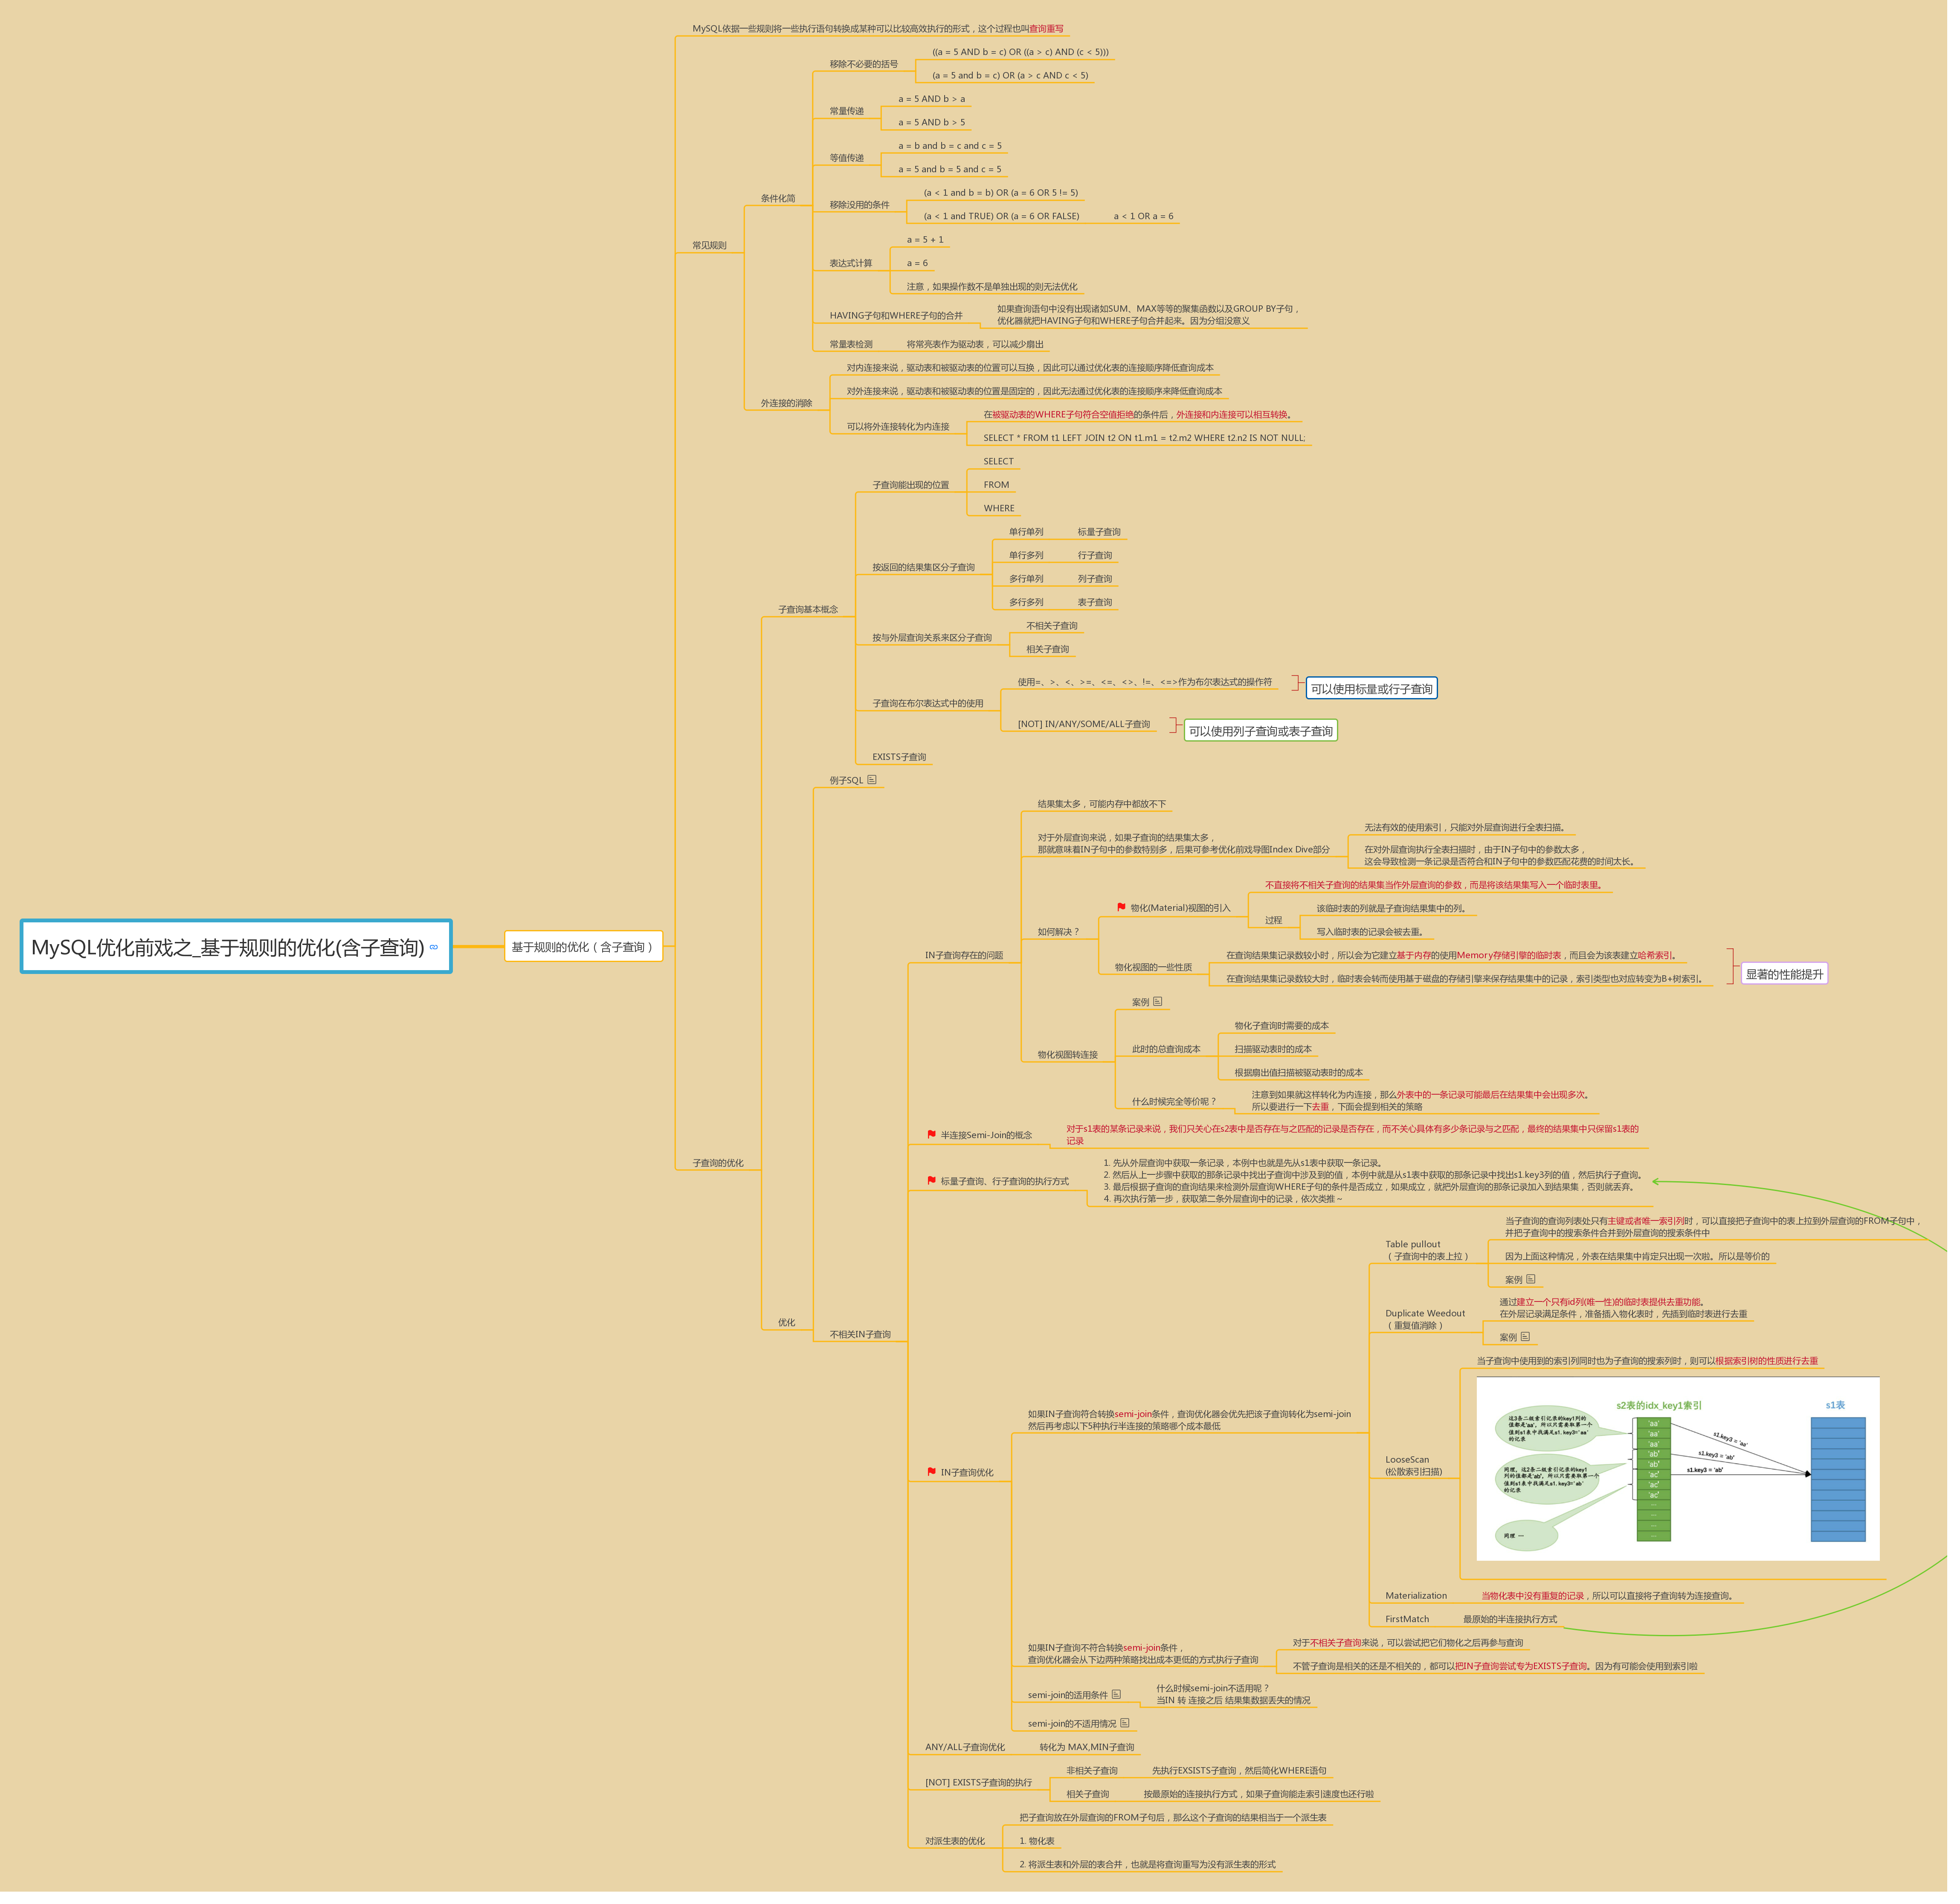1960x1904 pixels.
Task: Select the 物化视图转连接 node
Action: 1075,1061
